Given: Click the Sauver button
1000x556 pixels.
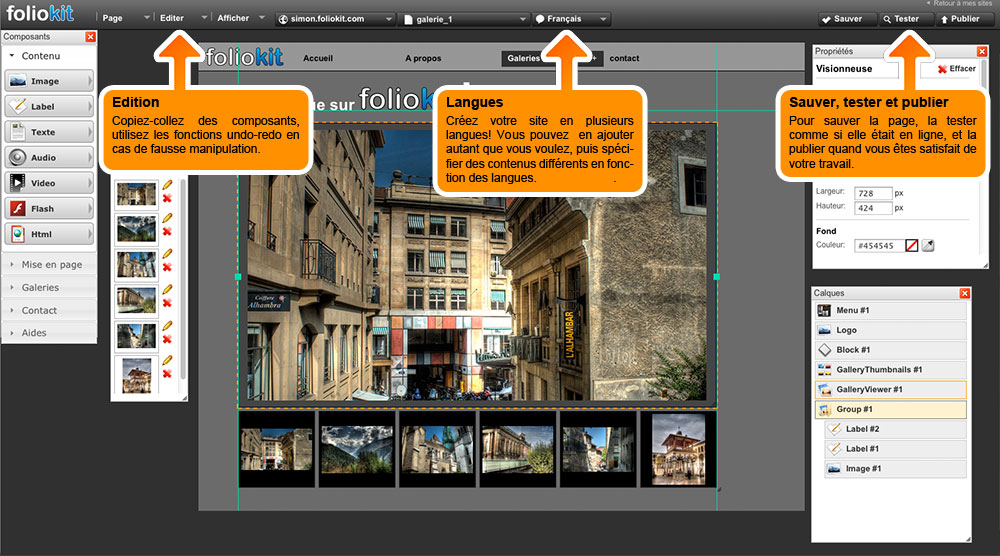Looking at the screenshot, I should point(841,19).
